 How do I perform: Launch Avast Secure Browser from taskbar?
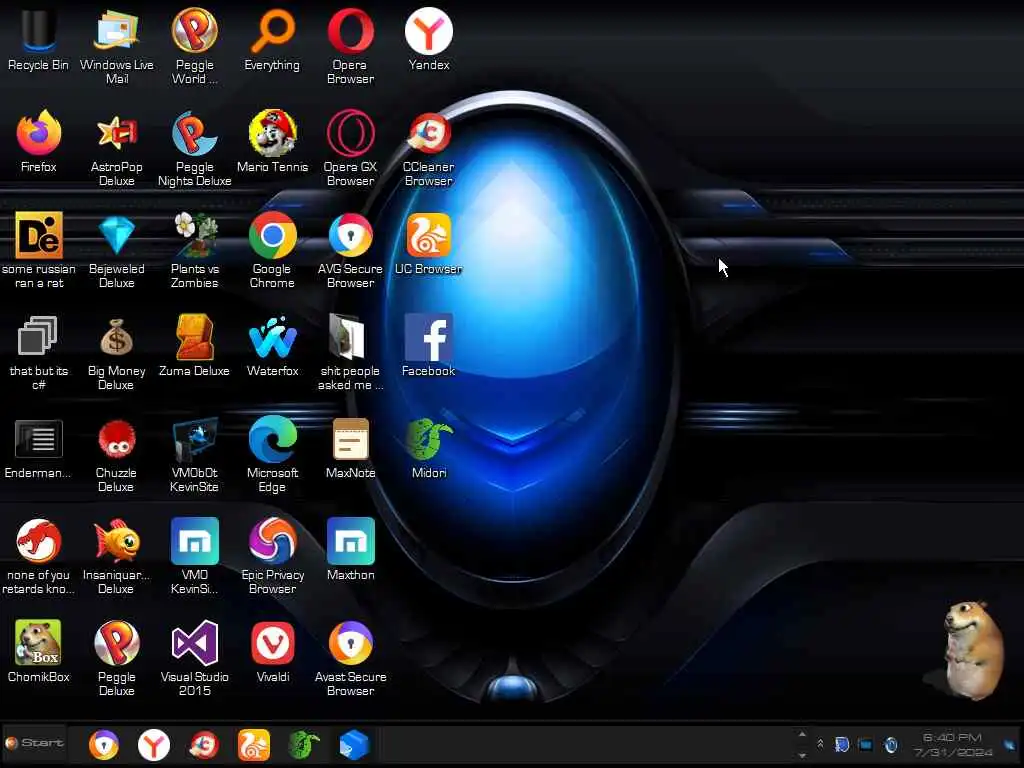(x=104, y=744)
